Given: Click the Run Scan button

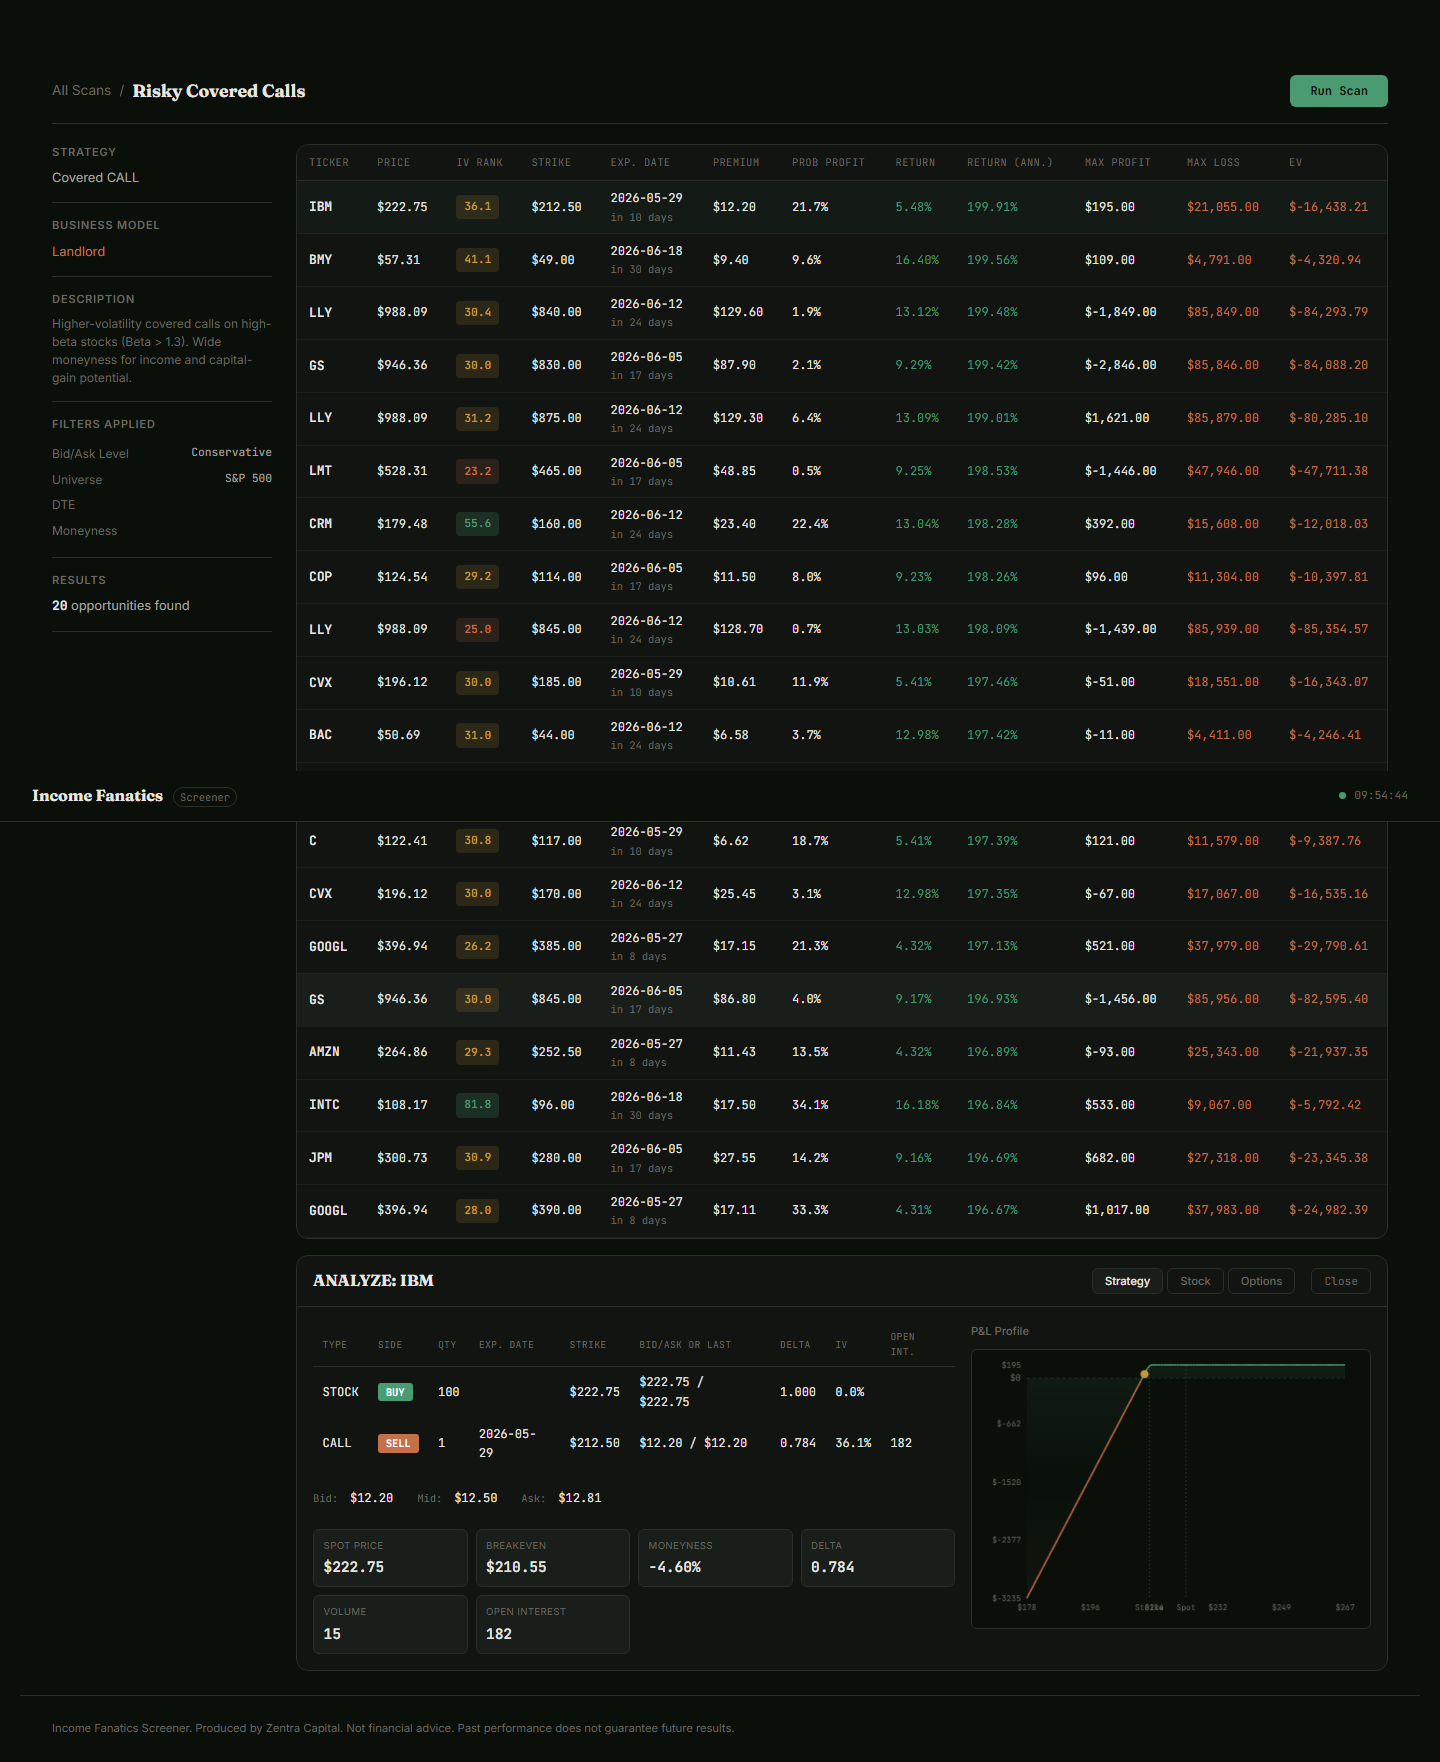Looking at the screenshot, I should pos(1338,91).
